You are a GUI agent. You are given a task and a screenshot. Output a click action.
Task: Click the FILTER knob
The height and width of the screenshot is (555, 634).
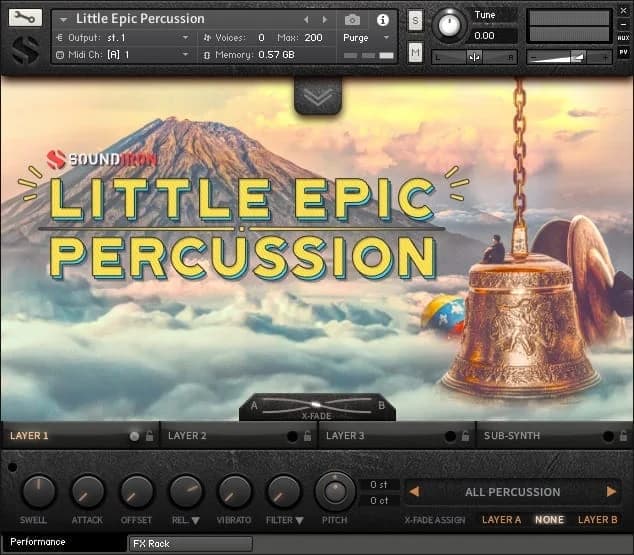click(x=283, y=492)
